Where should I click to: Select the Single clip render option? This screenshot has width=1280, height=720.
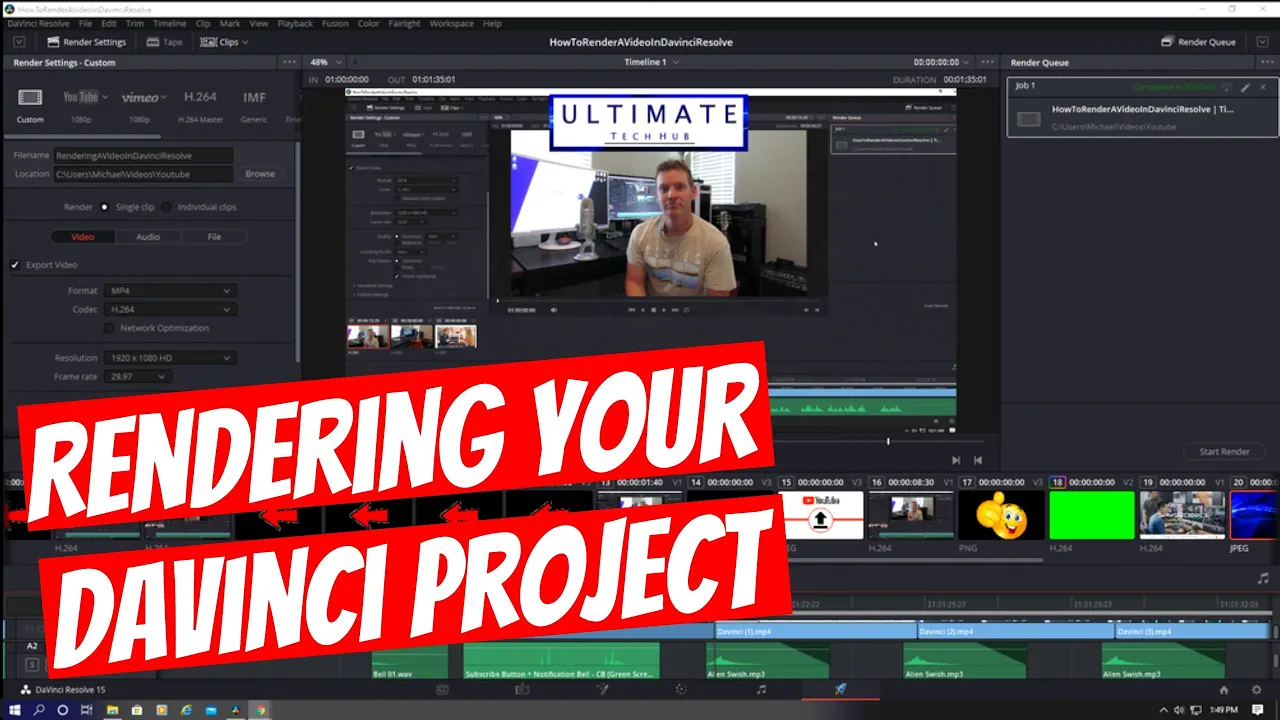(104, 207)
